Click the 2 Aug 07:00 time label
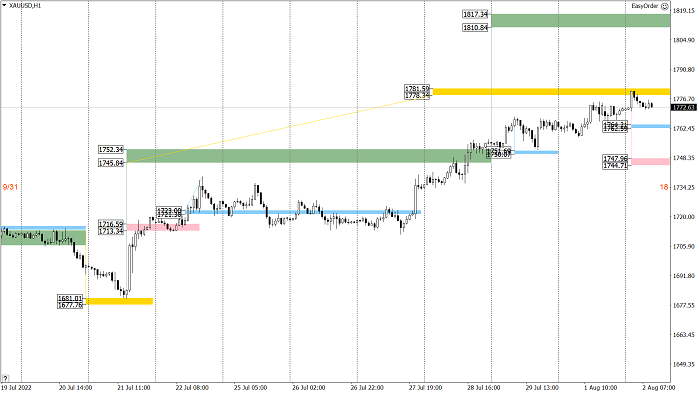 pyautogui.click(x=659, y=388)
